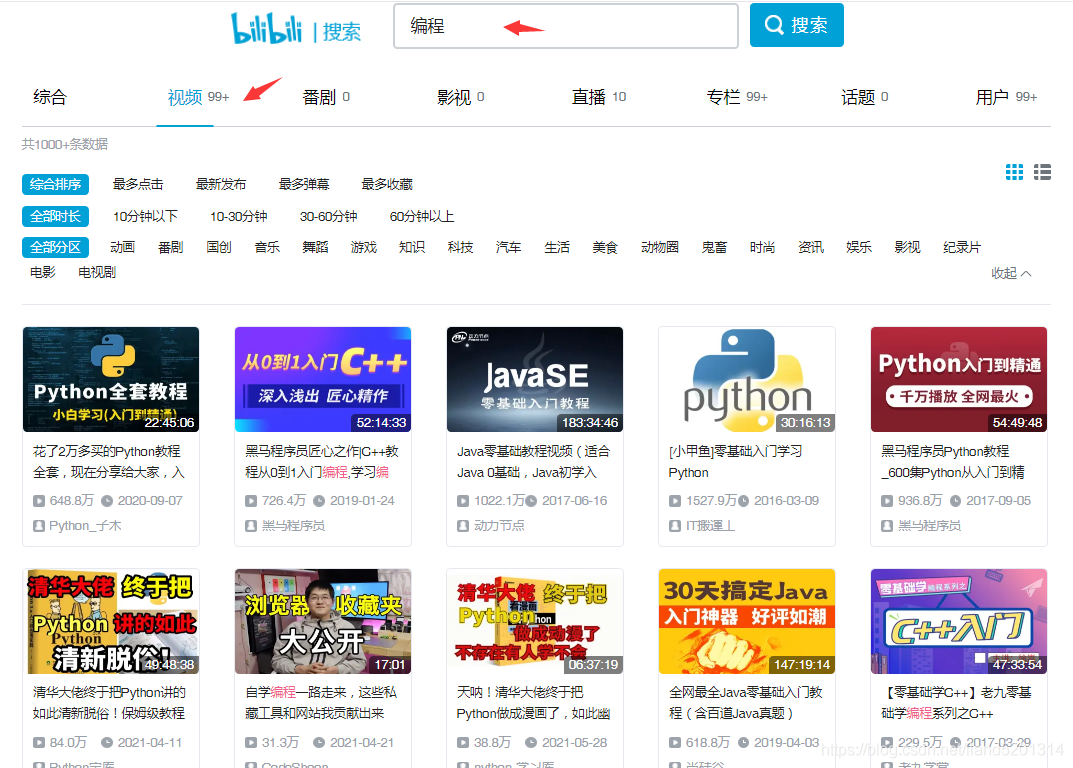Sort by 最新发布

pyautogui.click(x=221, y=184)
